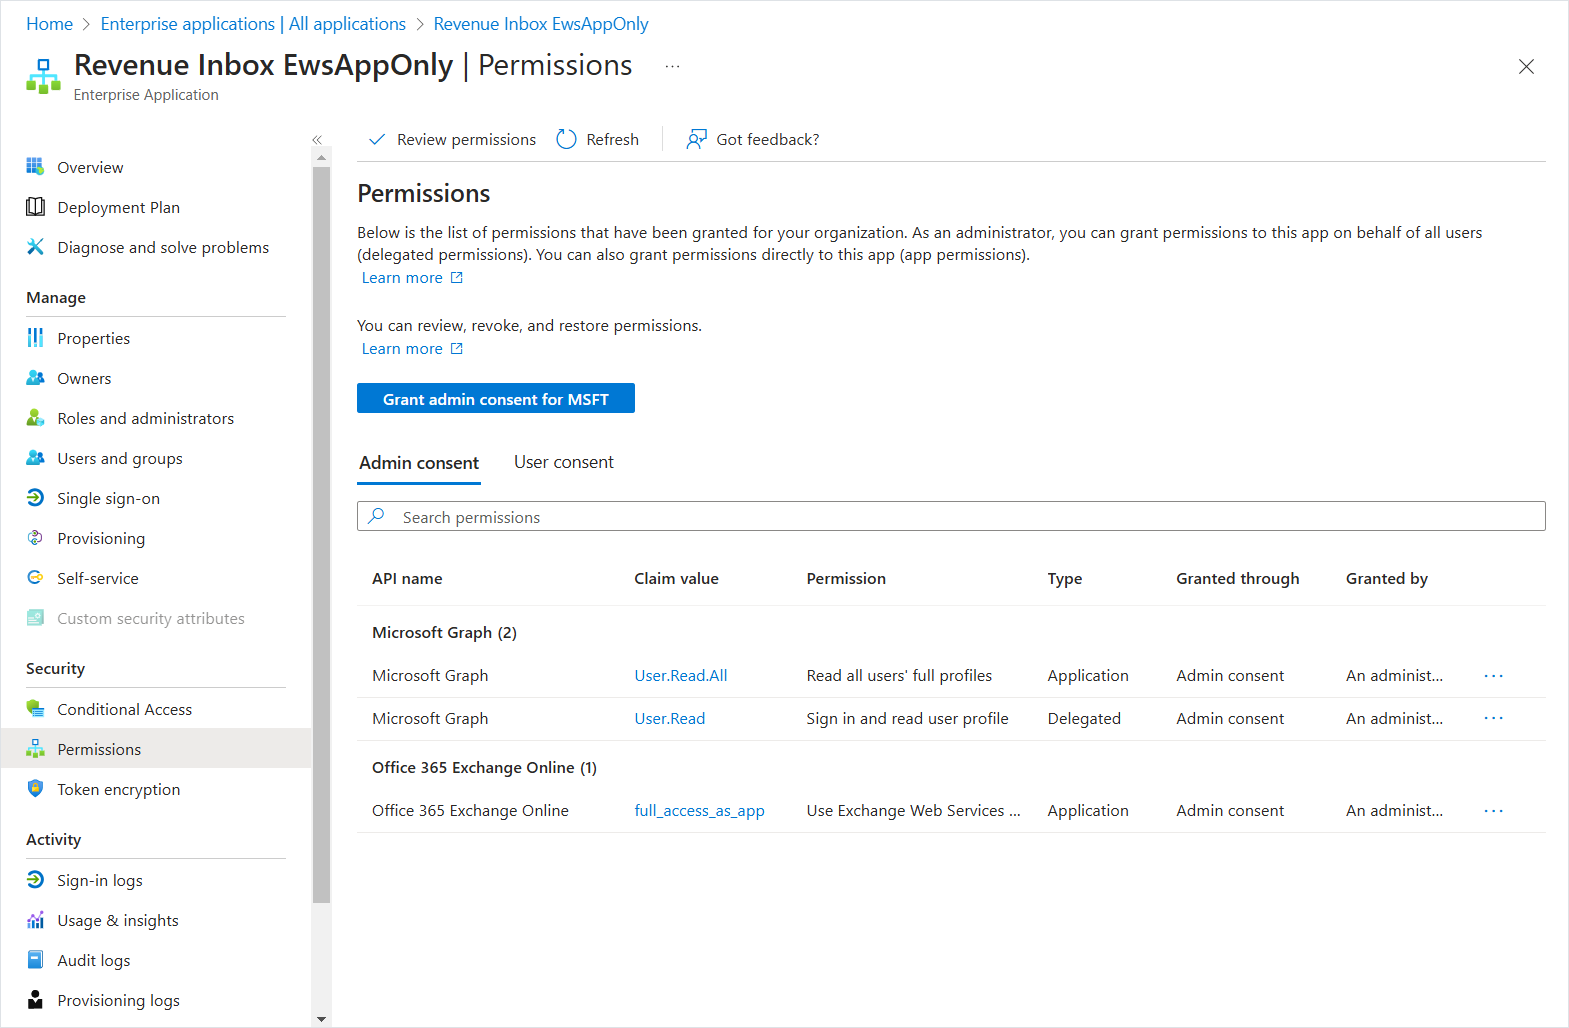Close the Permissions blade with X
Viewport: 1569px width, 1028px height.
coord(1526,66)
